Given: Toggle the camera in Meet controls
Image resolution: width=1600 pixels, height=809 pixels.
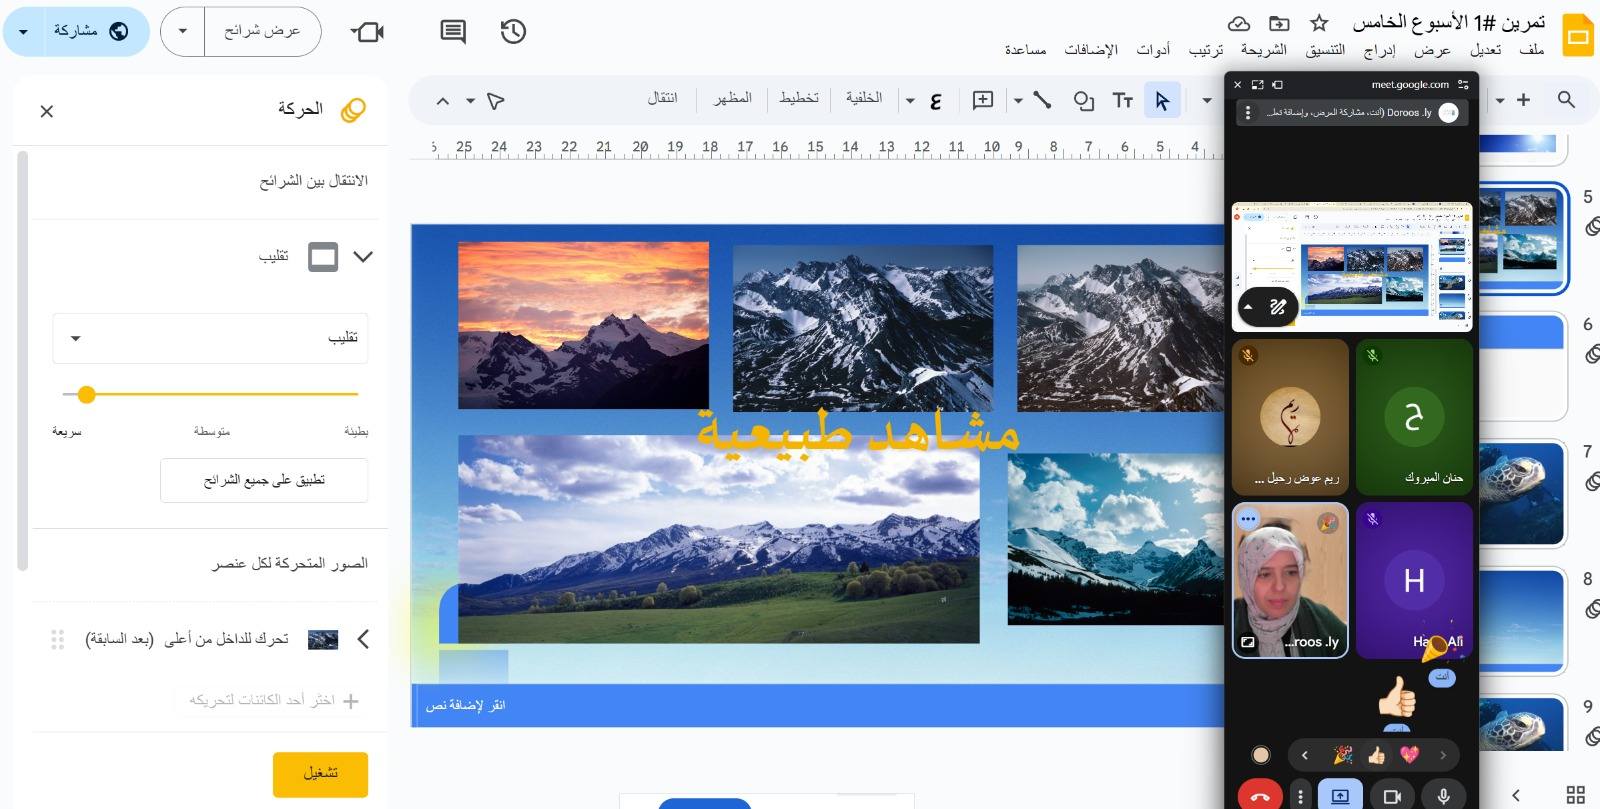Looking at the screenshot, I should pos(1391,796).
